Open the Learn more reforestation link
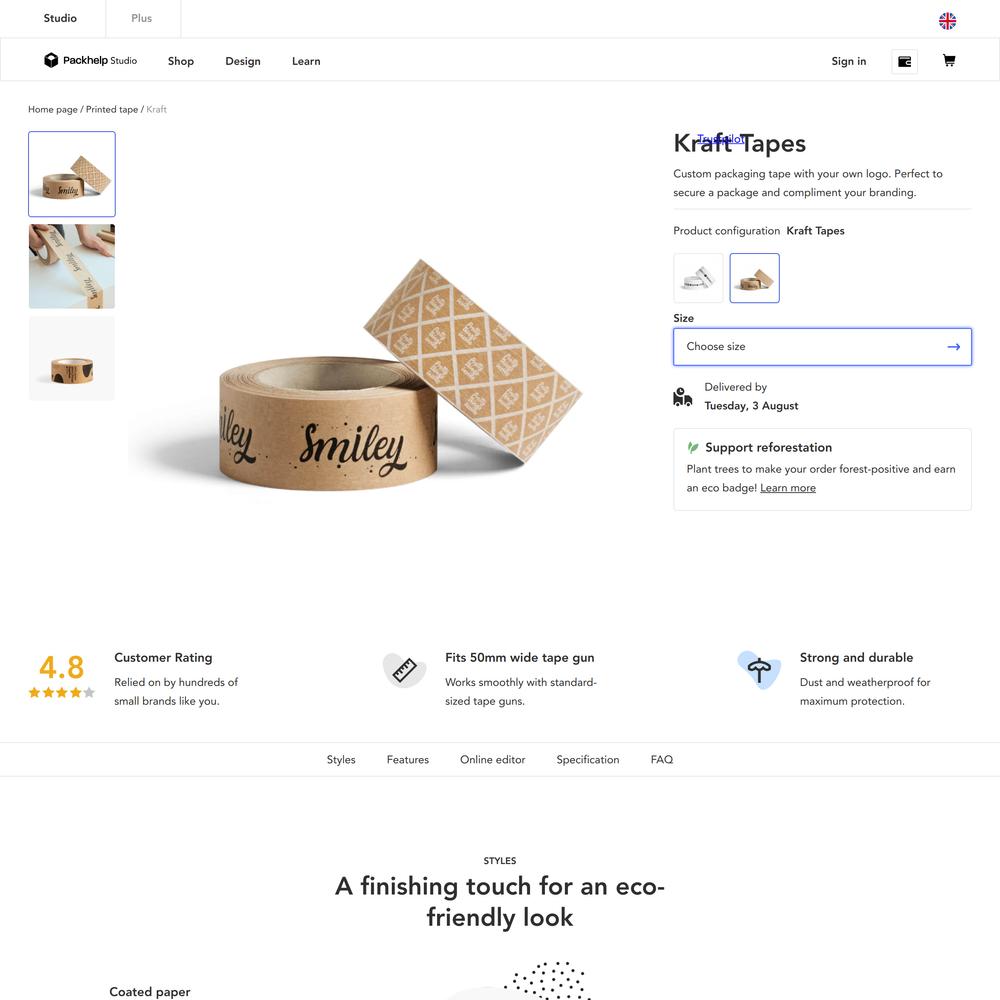 (x=788, y=488)
